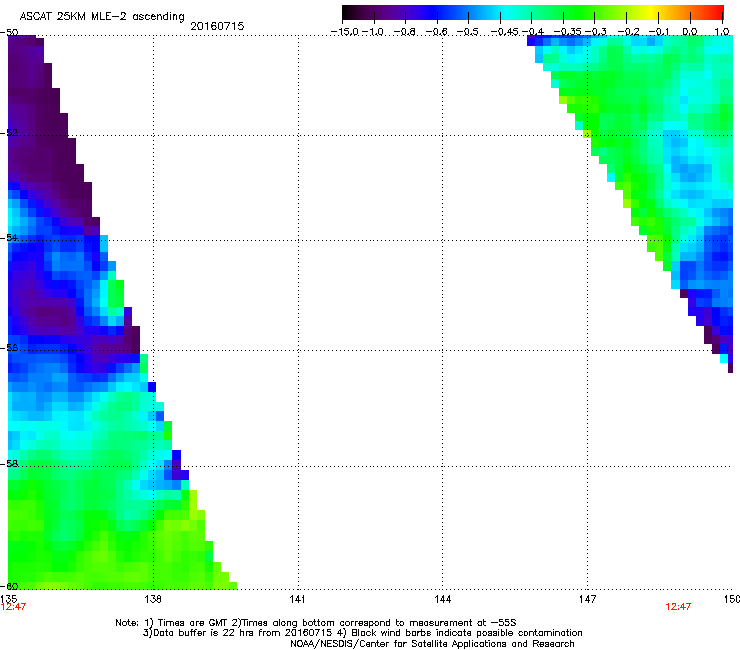The image size is (740, 650).
Task: Click the -15.0 color scale label
Action: point(345,32)
